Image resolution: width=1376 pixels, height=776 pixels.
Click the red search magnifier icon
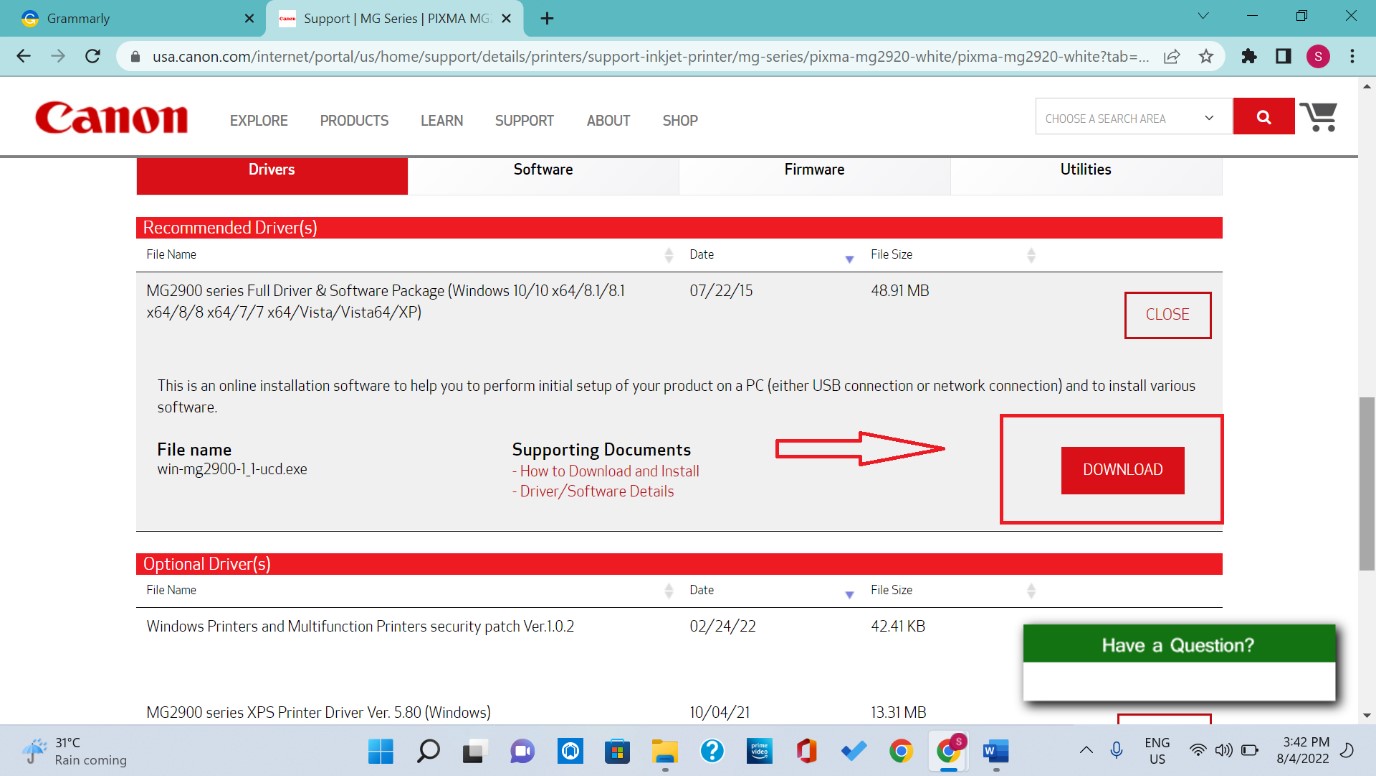1263,116
